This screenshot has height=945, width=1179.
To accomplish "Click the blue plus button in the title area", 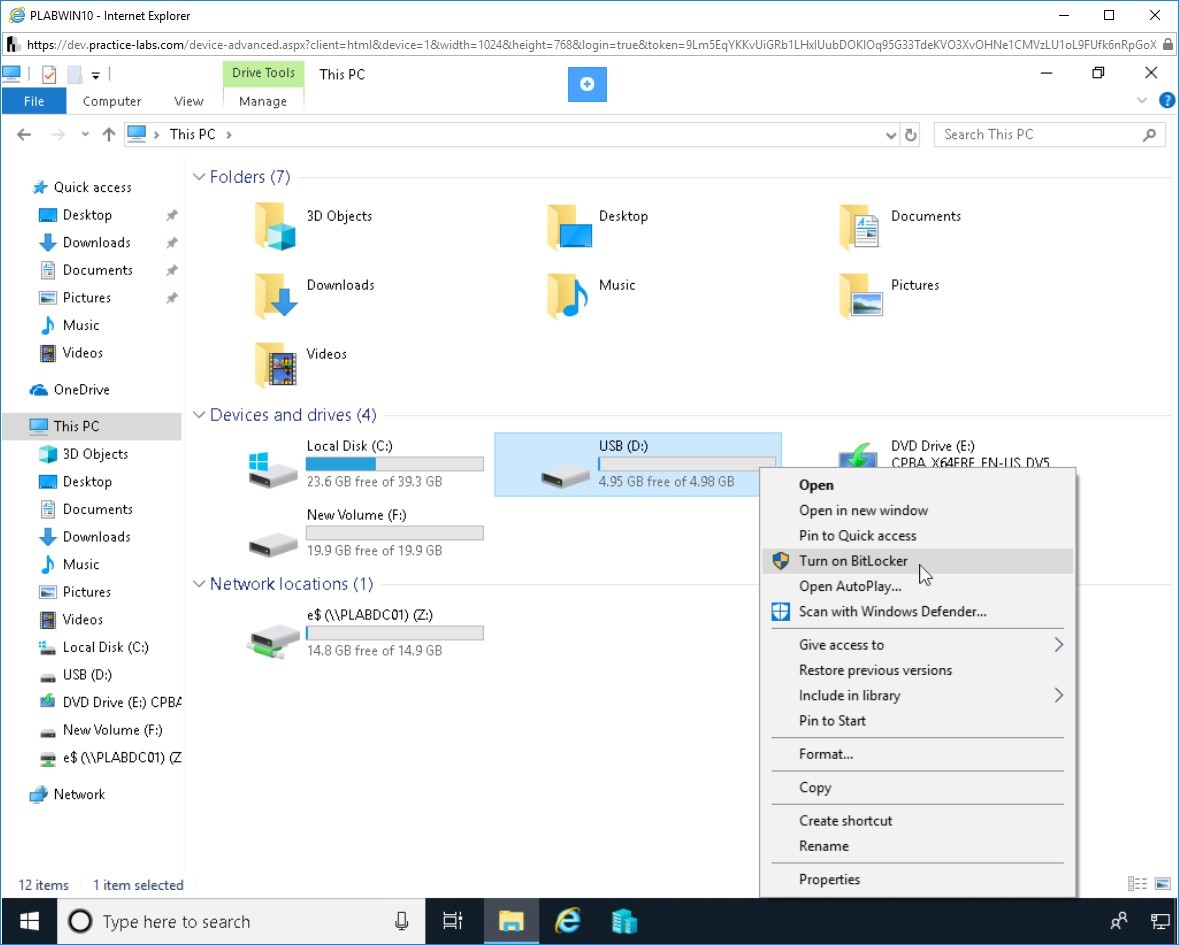I will pyautogui.click(x=587, y=84).
